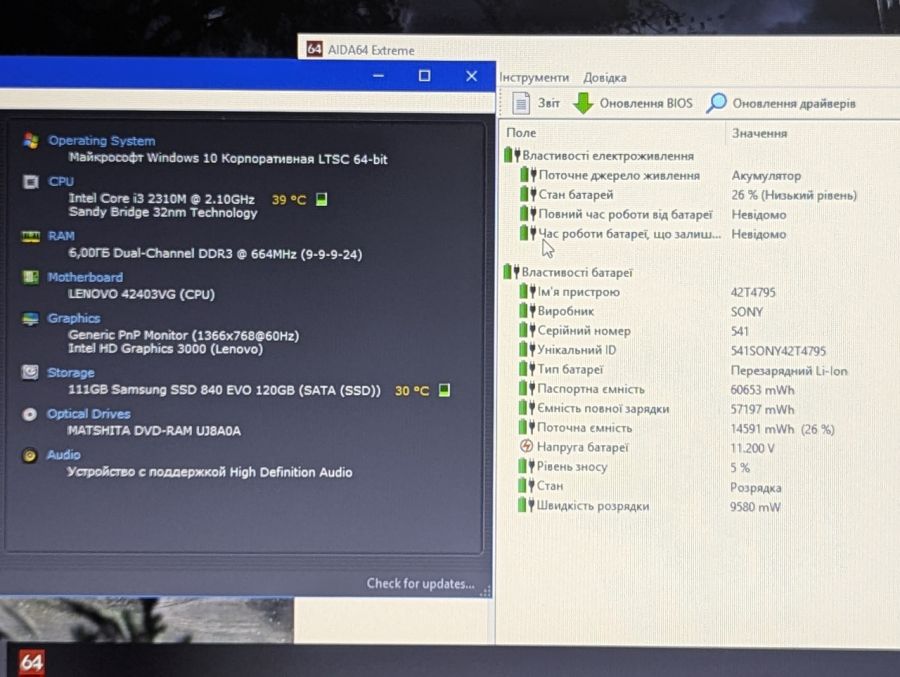This screenshot has width=900, height=677.
Task: Click the Поле column header
Action: pyautogui.click(x=521, y=133)
